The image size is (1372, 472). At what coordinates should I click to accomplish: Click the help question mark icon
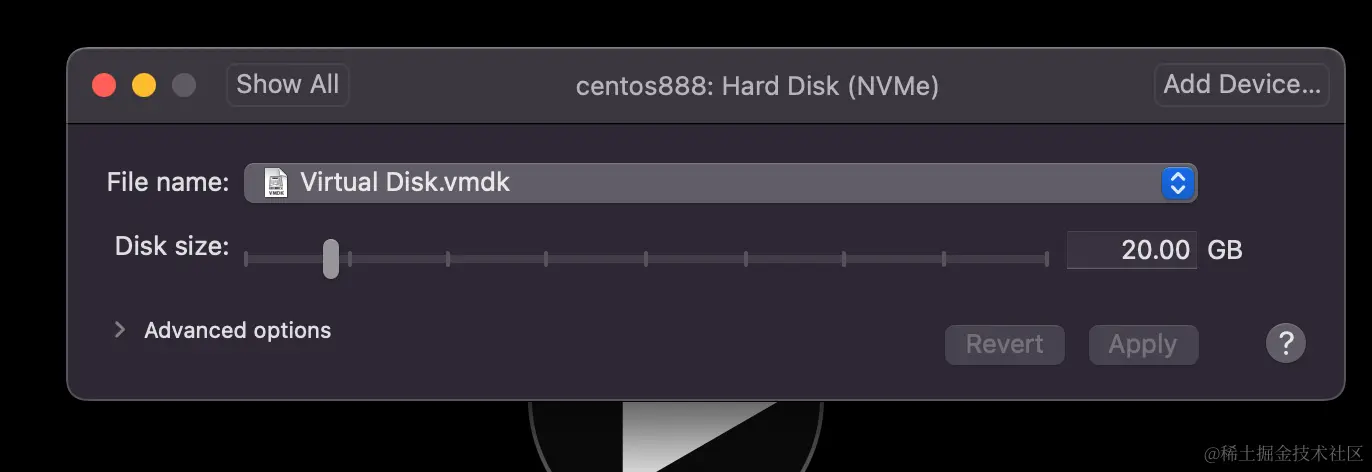point(1285,344)
